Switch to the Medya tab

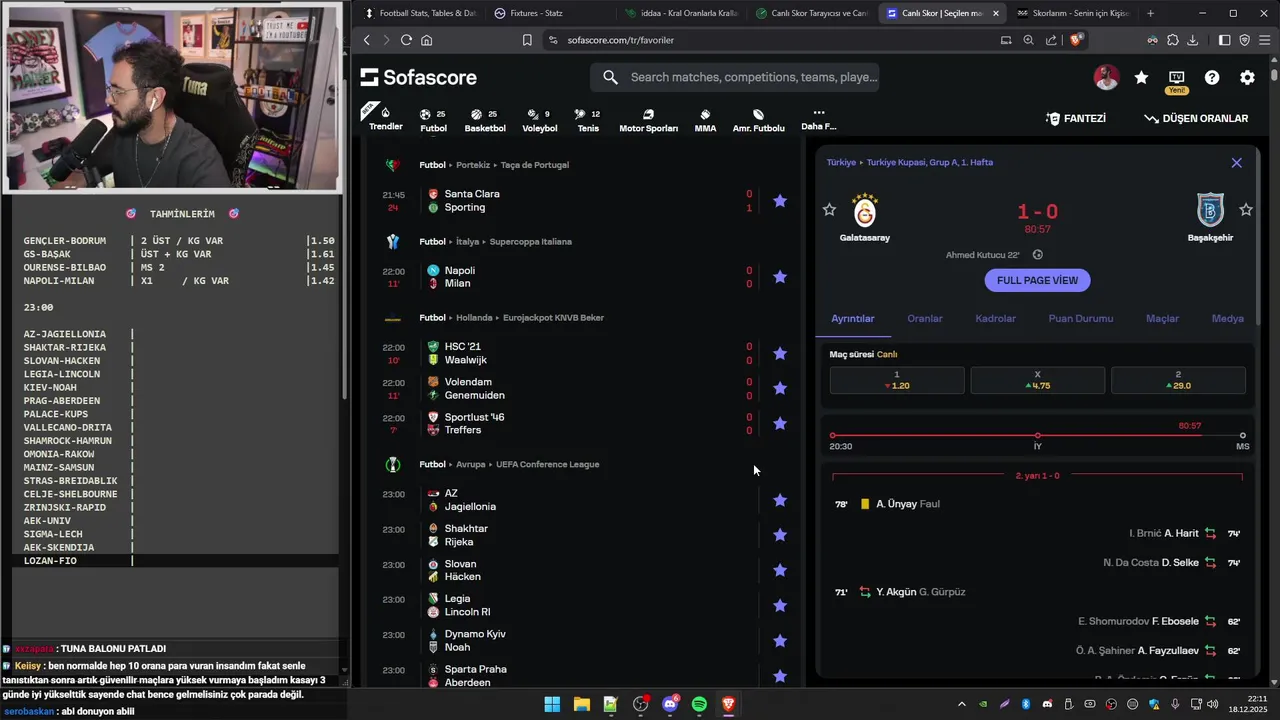coord(1228,319)
